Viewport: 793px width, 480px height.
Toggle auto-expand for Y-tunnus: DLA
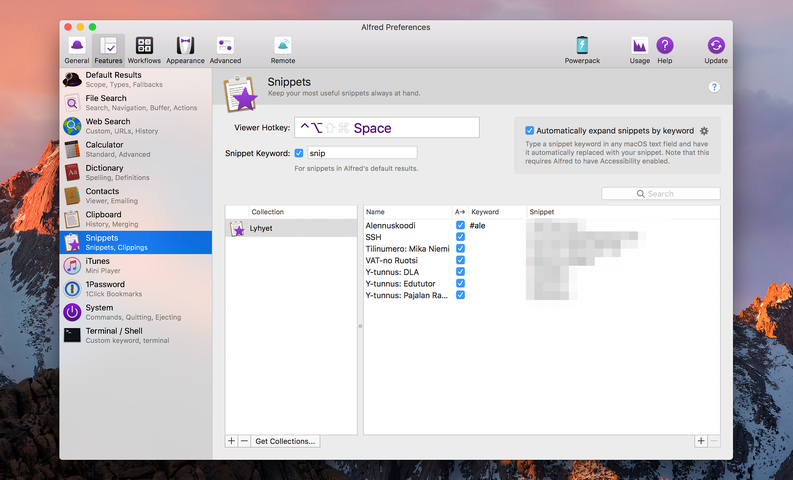click(460, 272)
